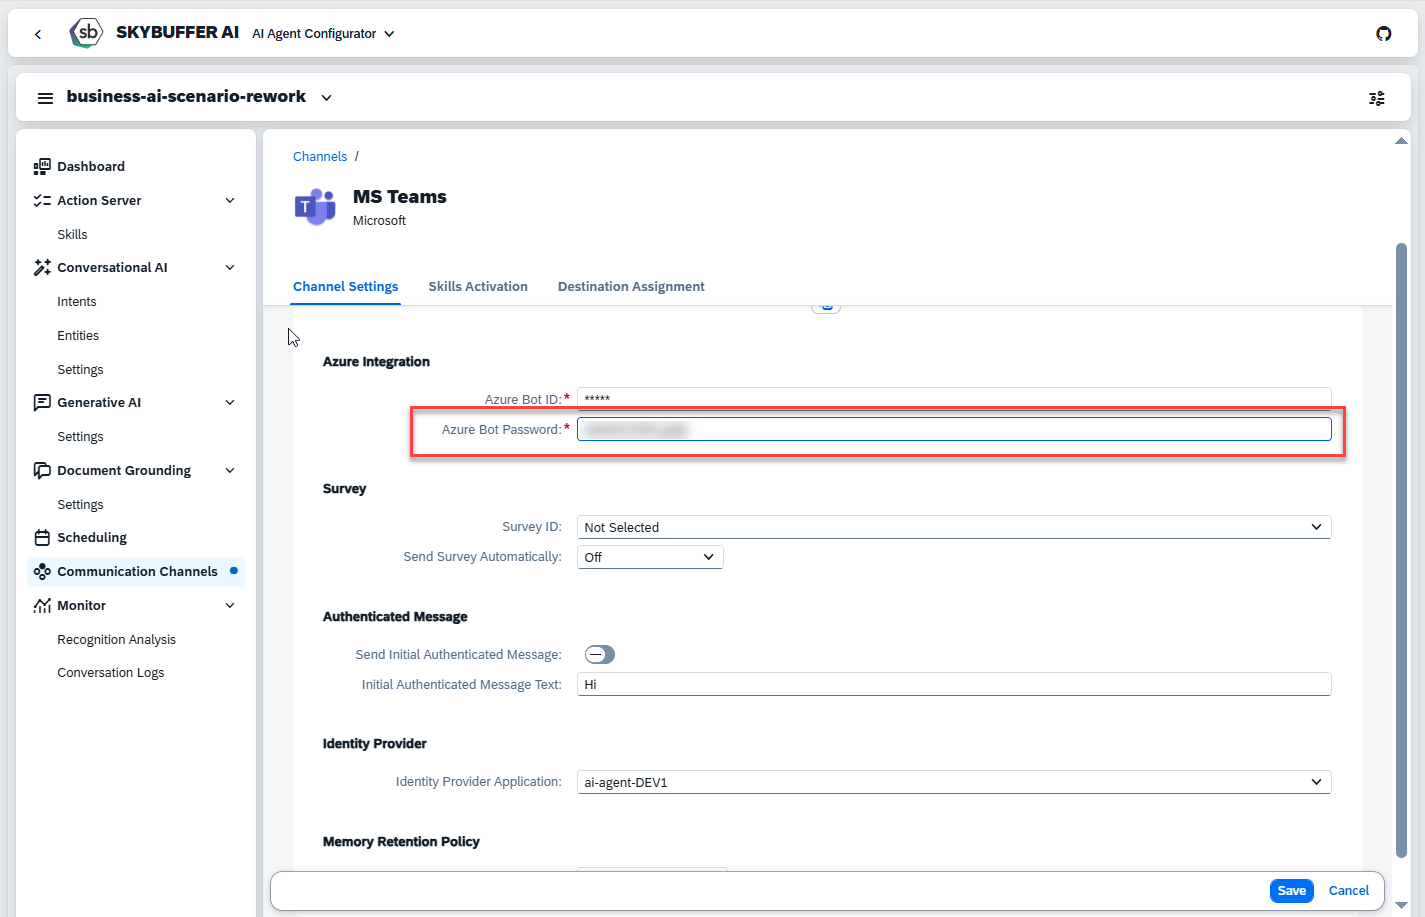Click the Cancel button
Image resolution: width=1425 pixels, height=917 pixels.
1348,890
